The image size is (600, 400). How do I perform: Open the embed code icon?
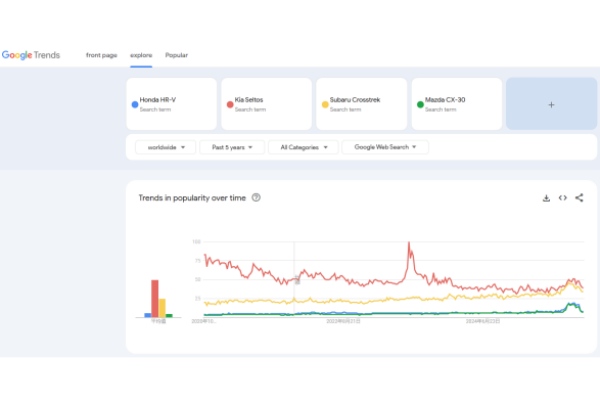[562, 198]
